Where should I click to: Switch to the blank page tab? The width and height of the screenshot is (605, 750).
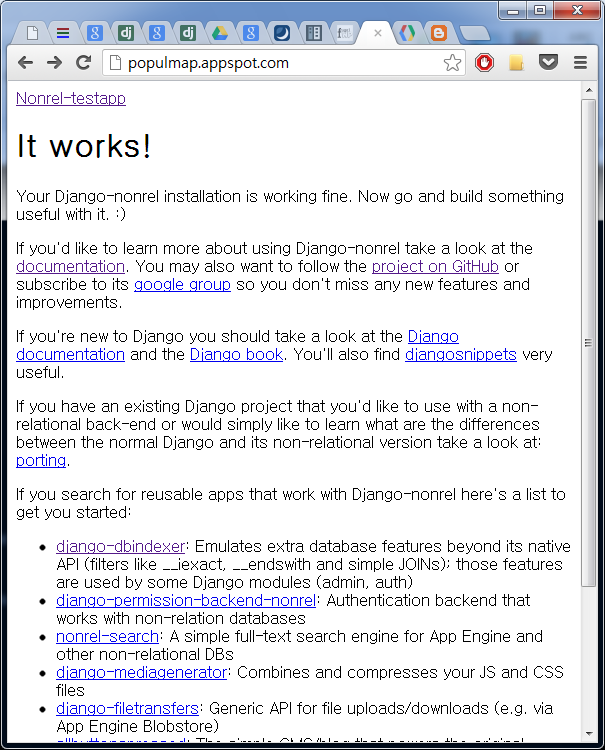coord(32,33)
